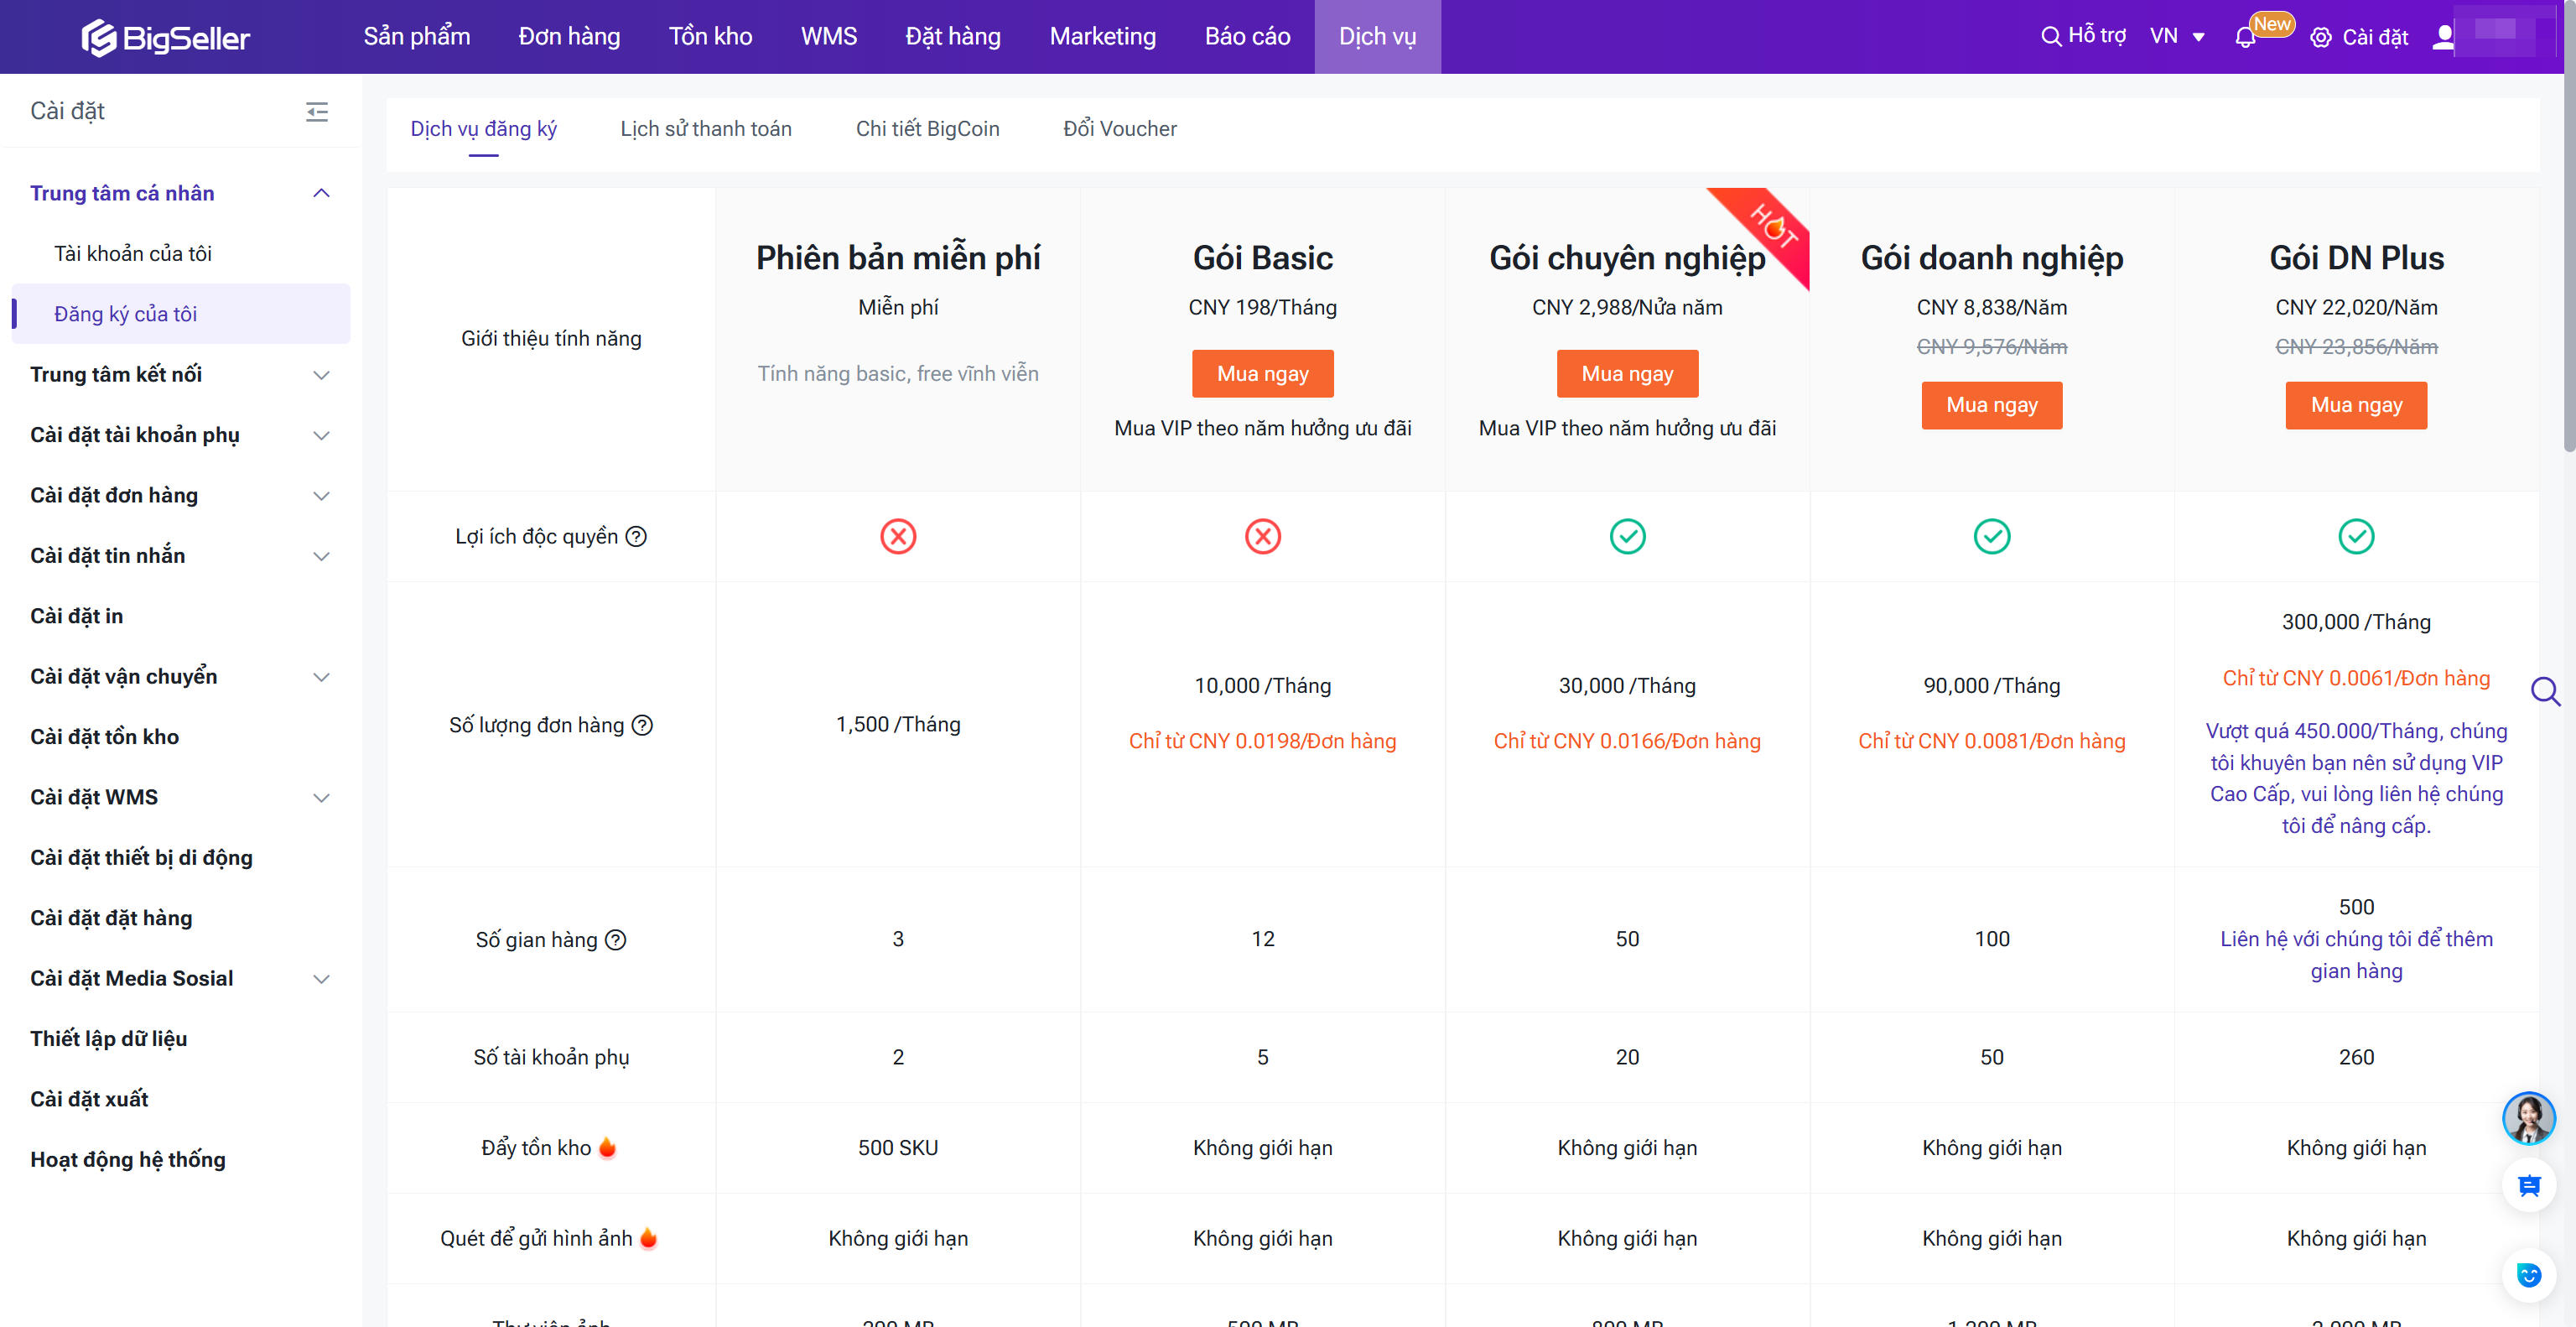
Task: Open the VN language dropdown
Action: click(2177, 37)
